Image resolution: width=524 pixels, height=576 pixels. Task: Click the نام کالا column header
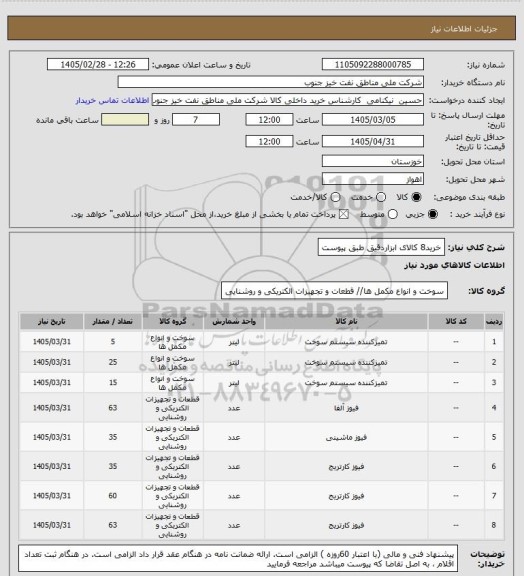click(x=346, y=321)
